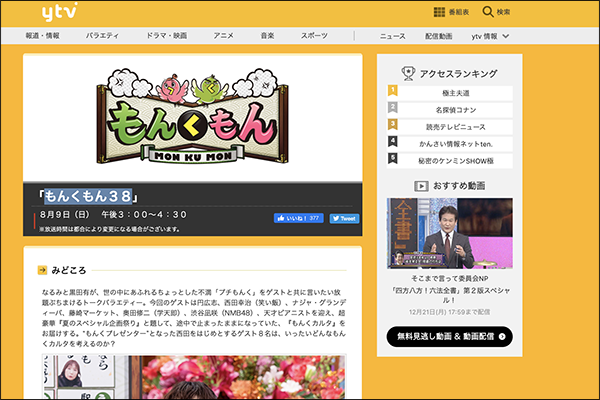Click the Facebook いいね! button
The image size is (600, 400).
298,218
